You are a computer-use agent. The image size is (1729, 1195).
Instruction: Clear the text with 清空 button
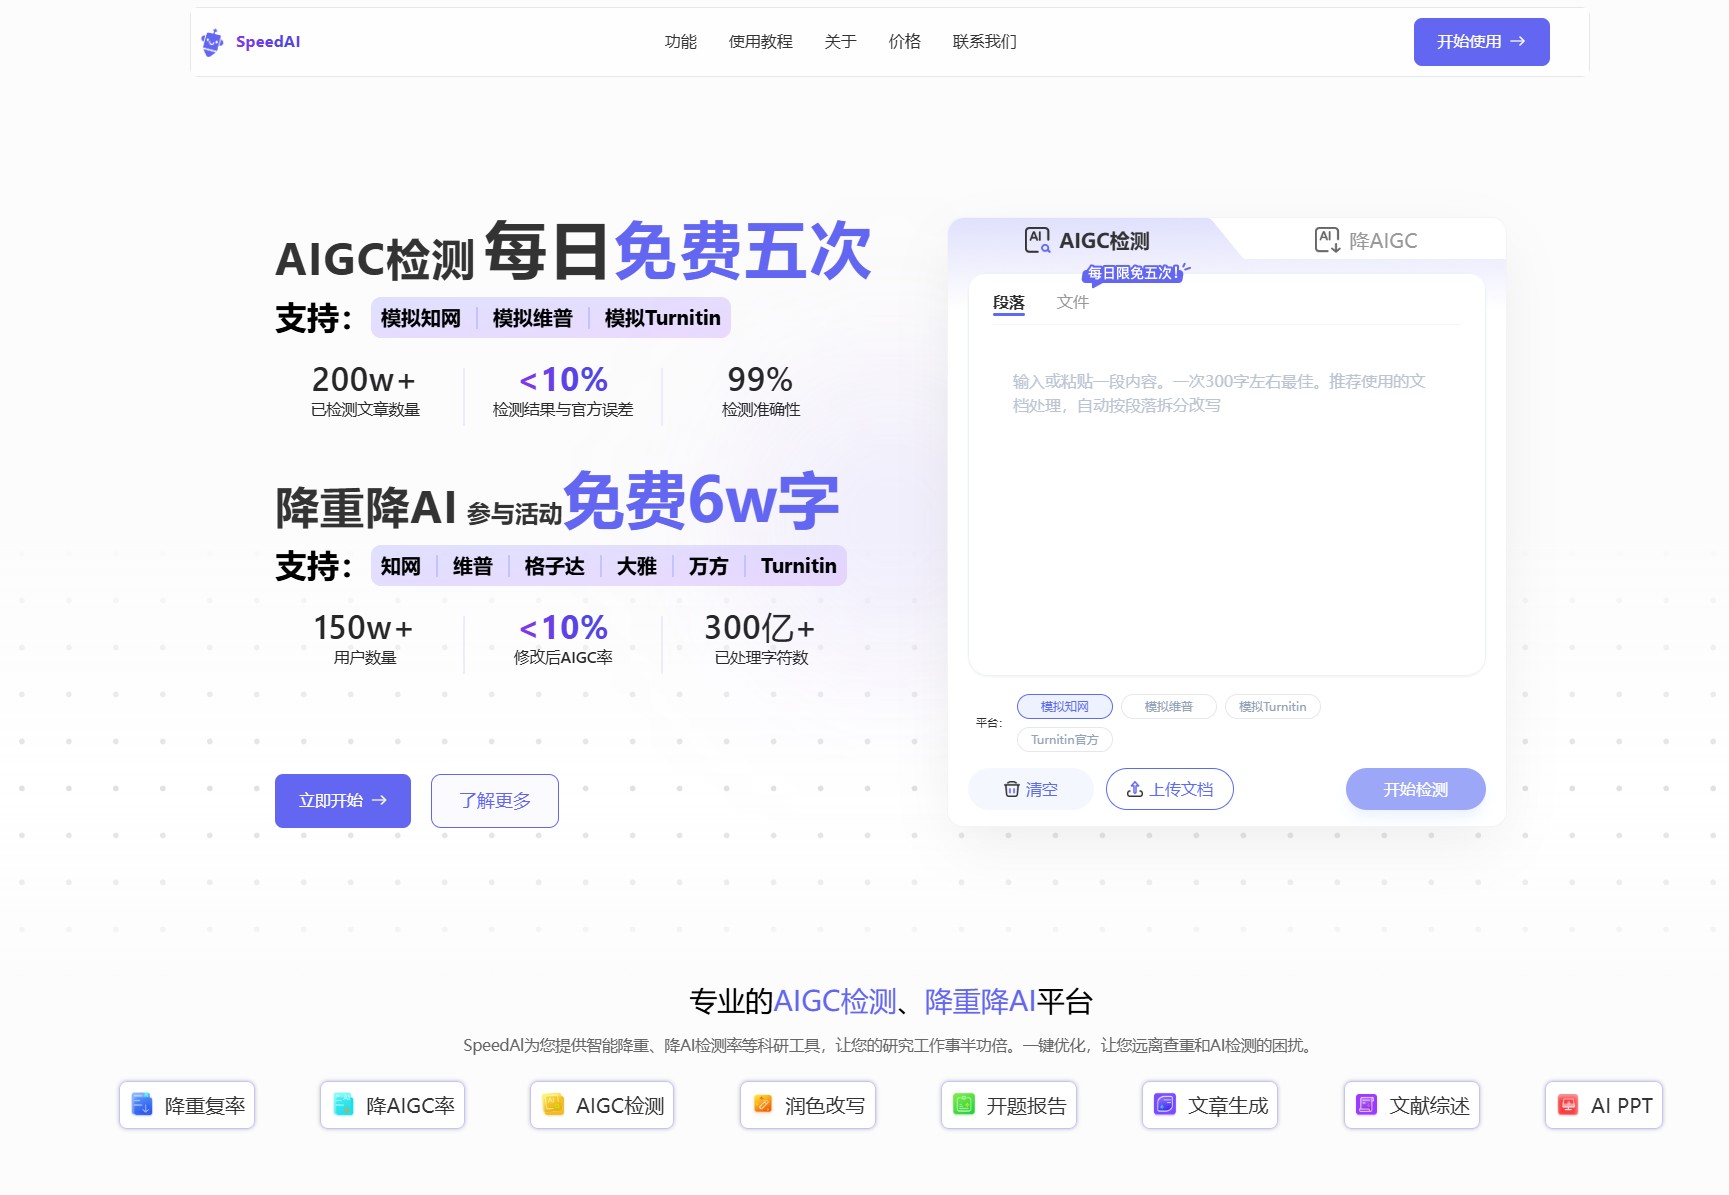coord(1030,790)
